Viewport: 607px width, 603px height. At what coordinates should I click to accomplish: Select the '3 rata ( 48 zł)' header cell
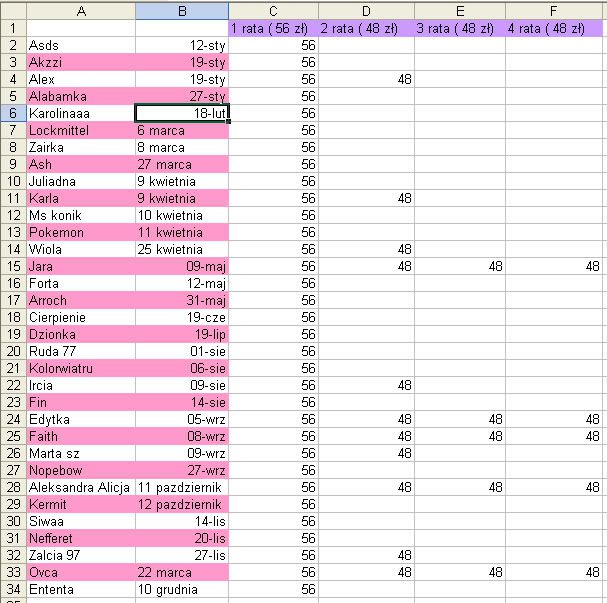click(x=460, y=28)
